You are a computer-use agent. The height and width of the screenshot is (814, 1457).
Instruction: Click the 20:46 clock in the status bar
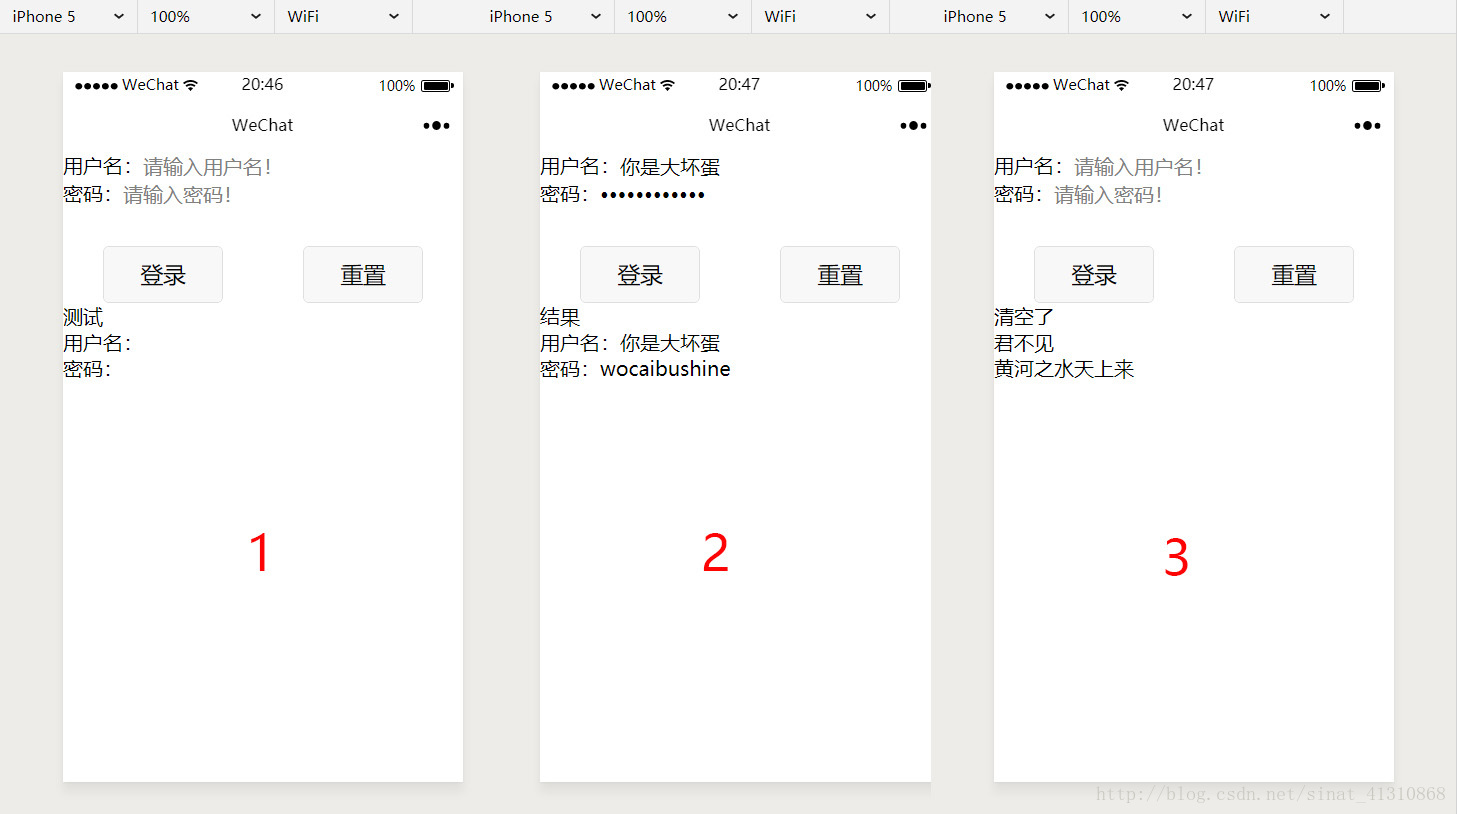[262, 85]
